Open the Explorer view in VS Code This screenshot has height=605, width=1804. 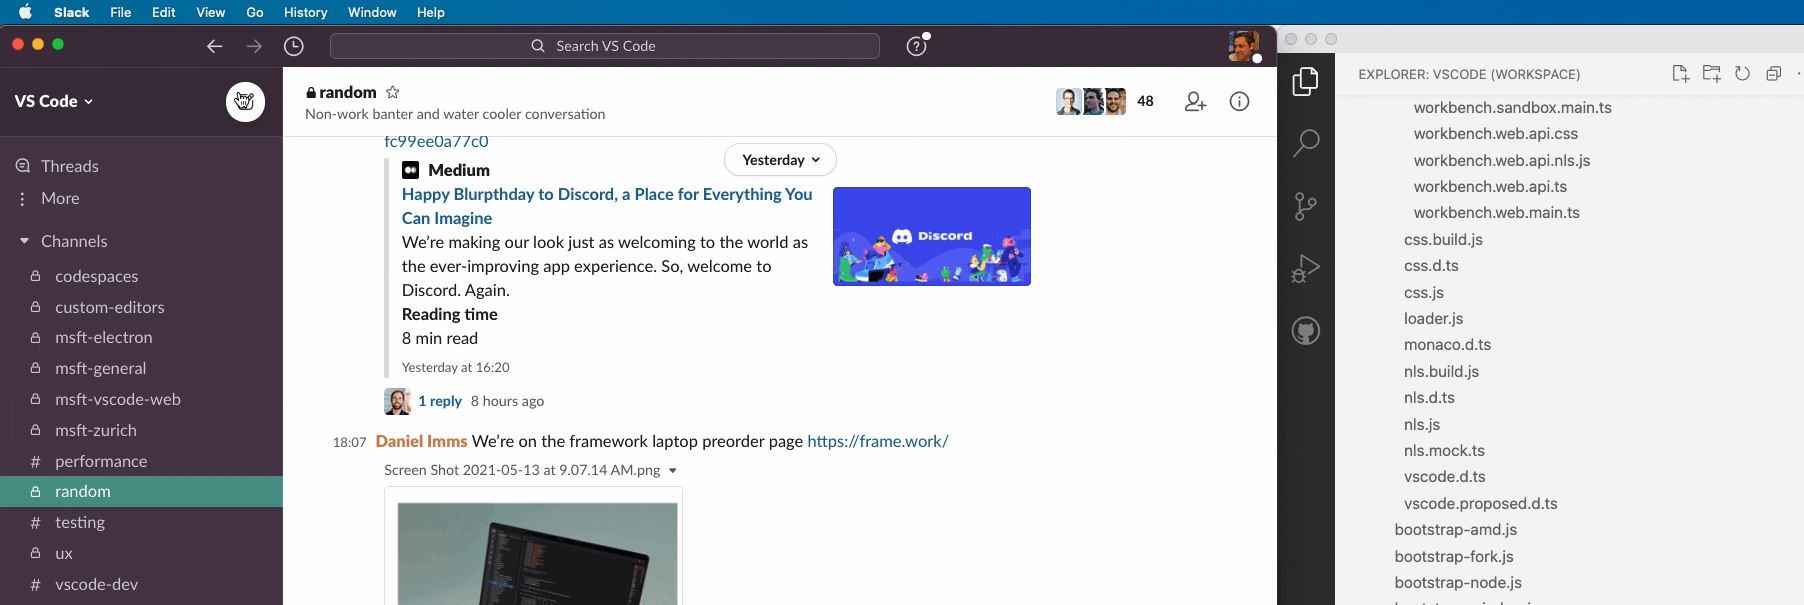1306,82
